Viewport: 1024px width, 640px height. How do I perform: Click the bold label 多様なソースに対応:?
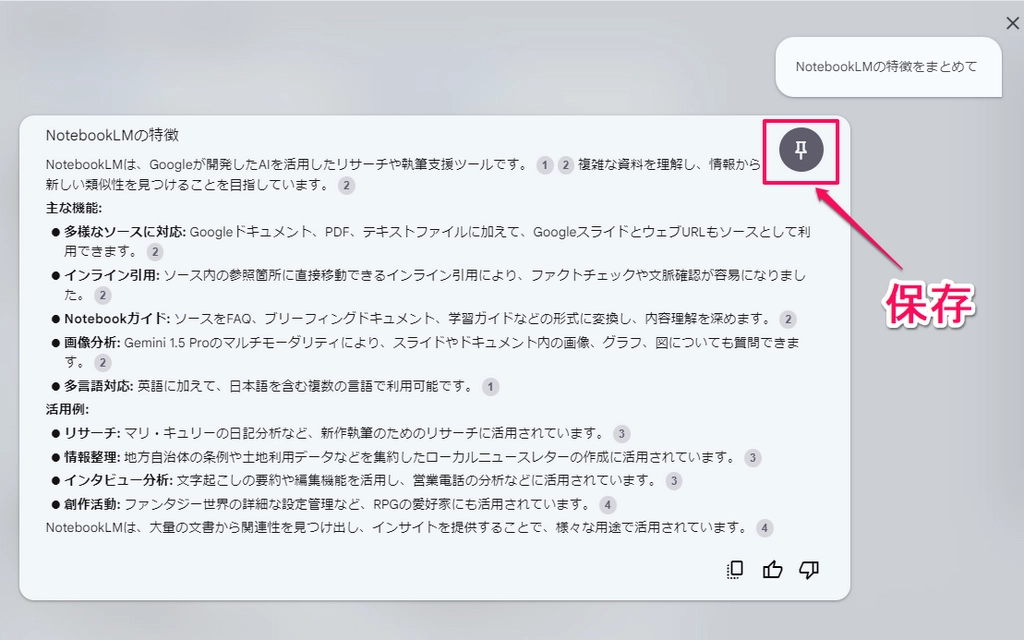(x=125, y=232)
